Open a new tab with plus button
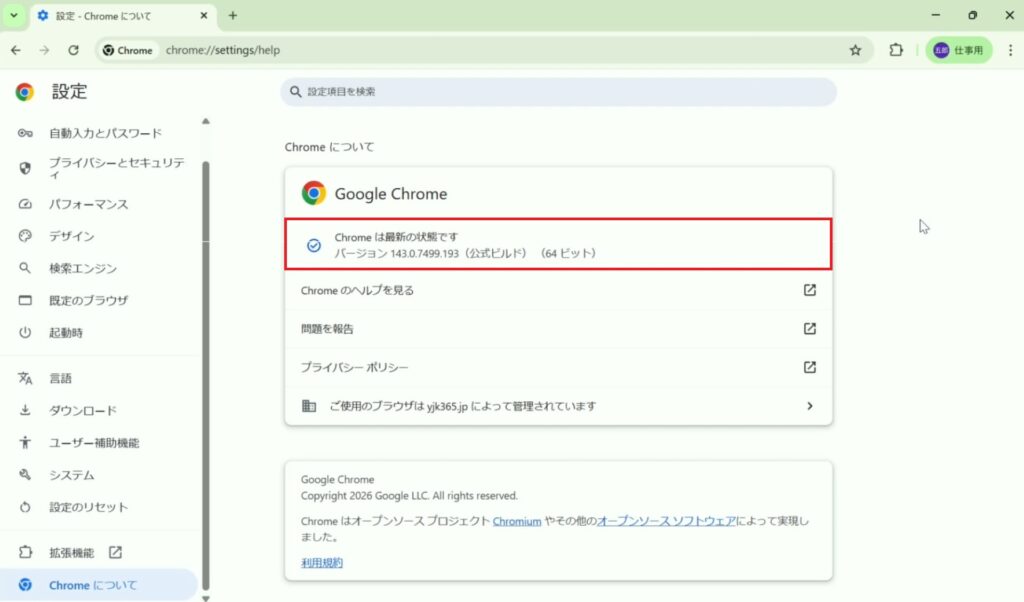Screen dimensions: 1024x602 point(233,16)
